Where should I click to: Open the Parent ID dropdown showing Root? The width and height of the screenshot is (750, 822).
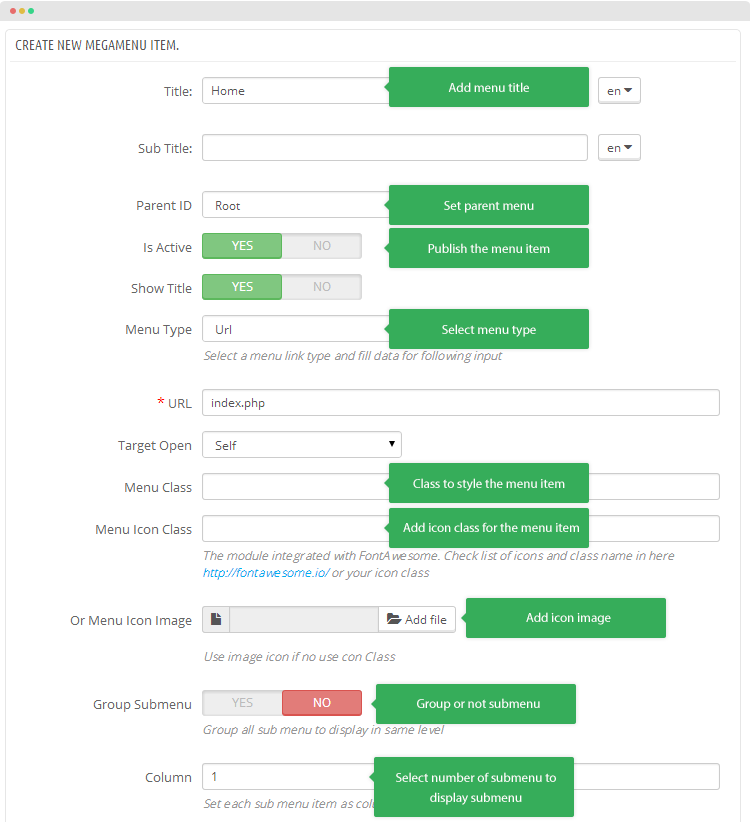pos(296,205)
